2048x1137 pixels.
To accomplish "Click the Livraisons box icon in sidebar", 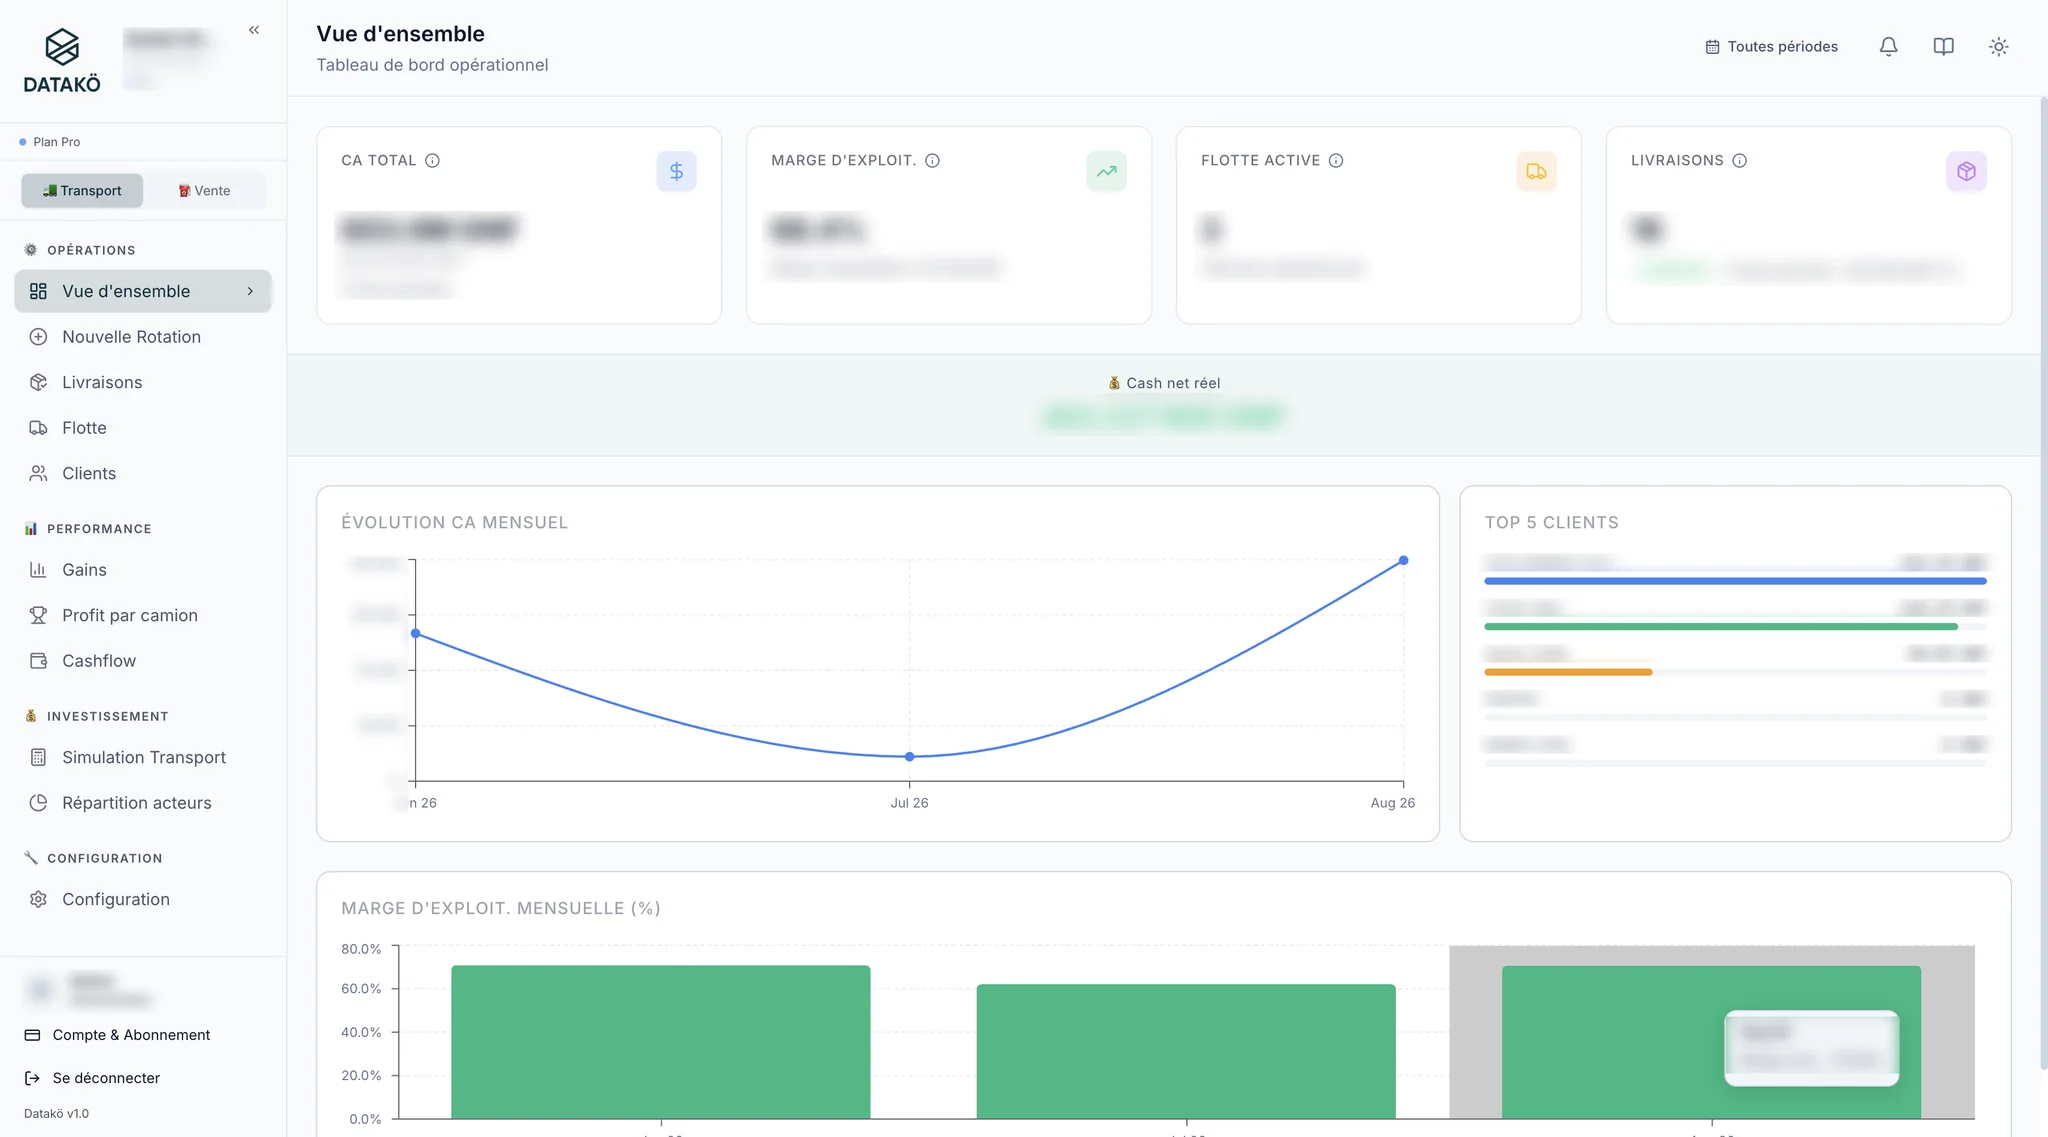I will (x=38, y=382).
